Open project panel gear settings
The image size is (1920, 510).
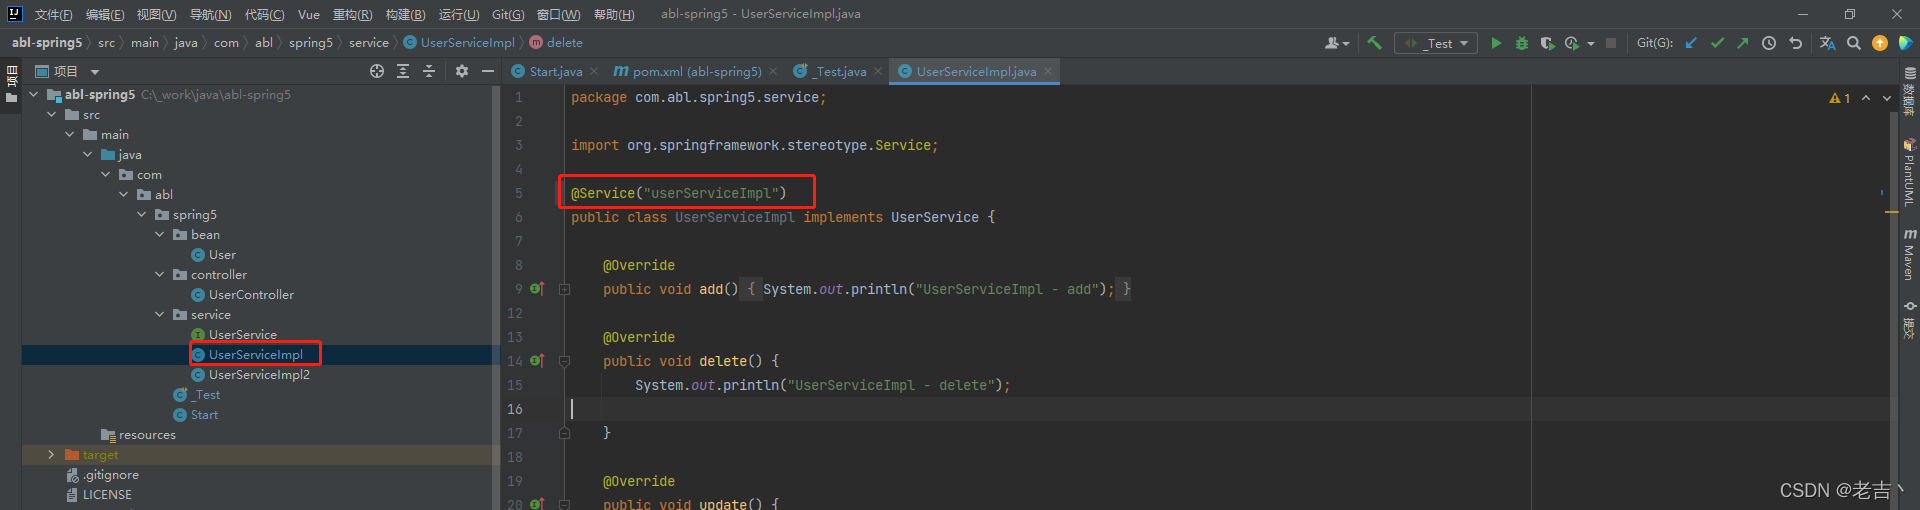[x=461, y=71]
